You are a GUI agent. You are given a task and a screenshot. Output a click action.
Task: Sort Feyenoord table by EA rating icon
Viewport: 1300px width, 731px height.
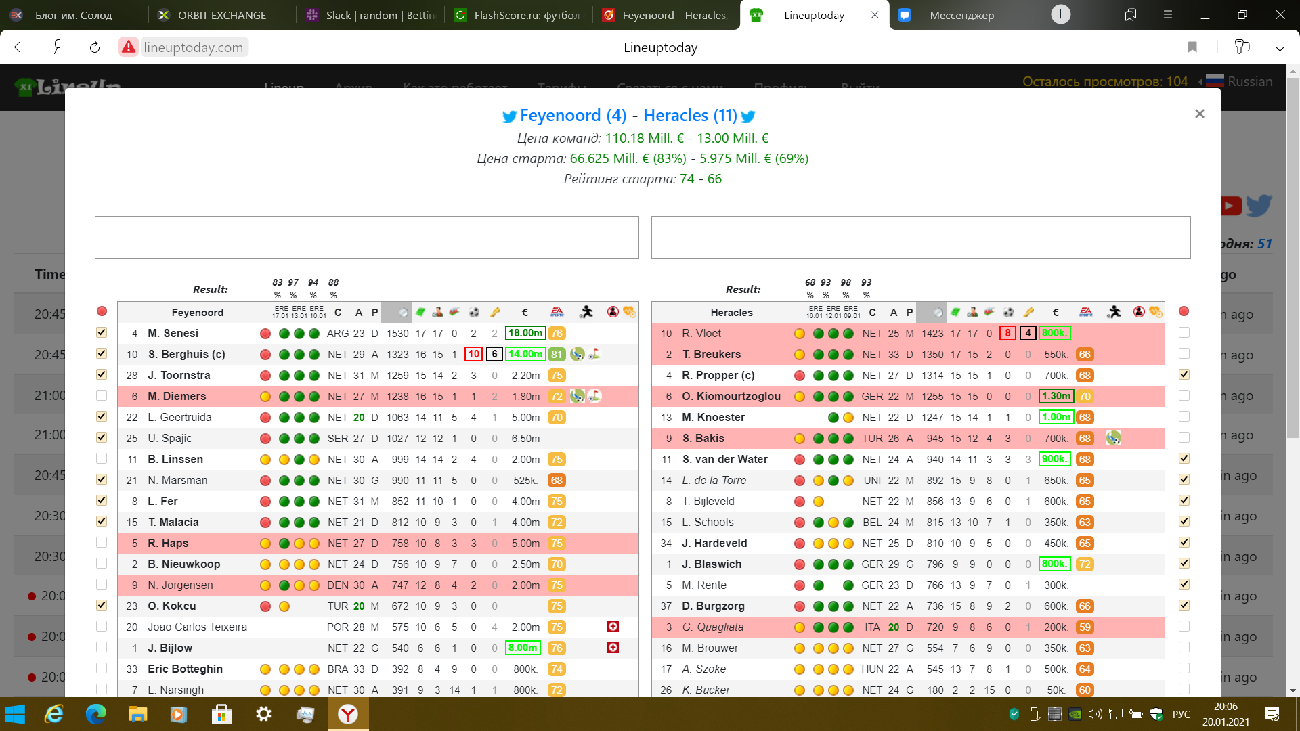557,312
